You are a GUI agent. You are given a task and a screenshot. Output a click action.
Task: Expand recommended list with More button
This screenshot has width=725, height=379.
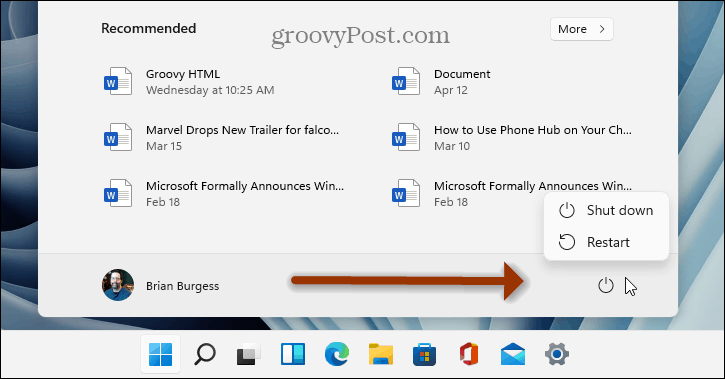coord(582,29)
